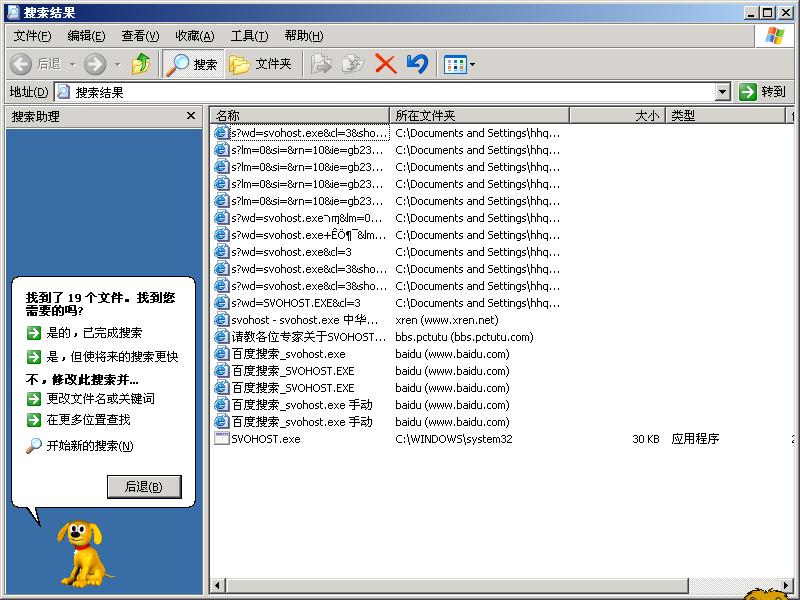Toggle the 搜索 (Search) toolbar button
This screenshot has height=600, width=800.
pyautogui.click(x=193, y=64)
